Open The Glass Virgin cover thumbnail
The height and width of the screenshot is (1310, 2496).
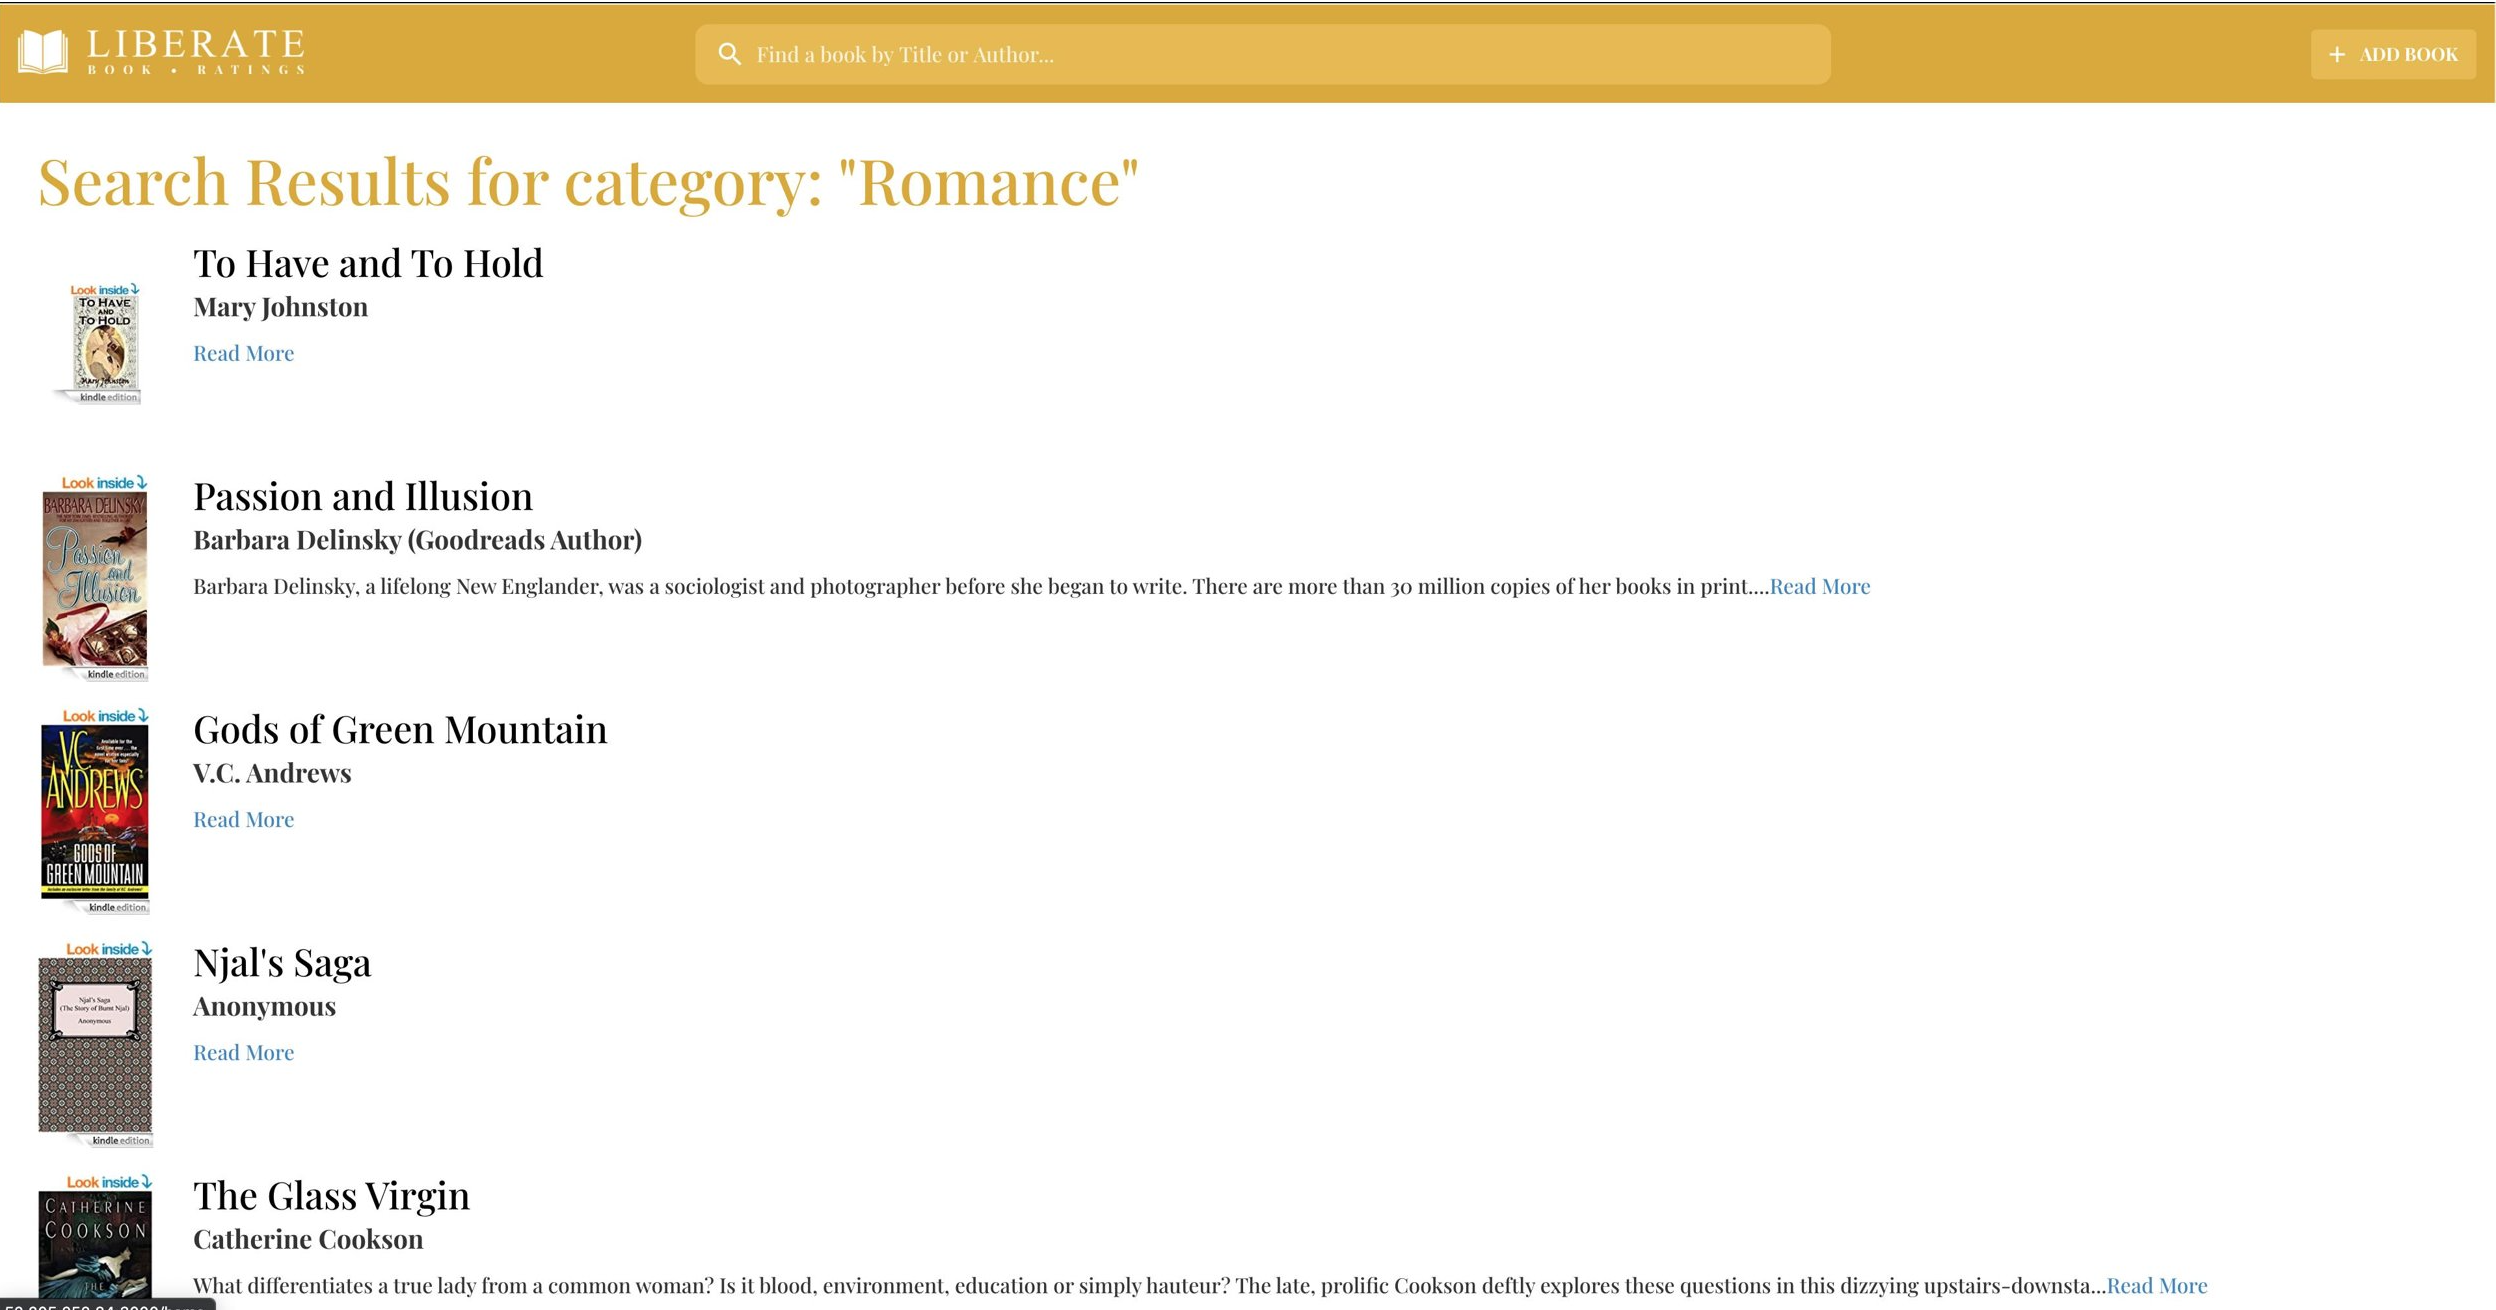95,1242
